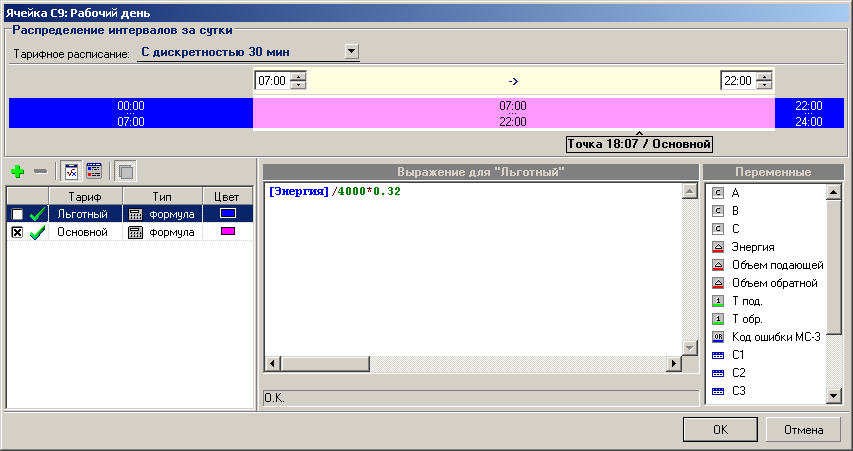Select variable B constant icon
This screenshot has height=451, width=853.
tap(718, 211)
